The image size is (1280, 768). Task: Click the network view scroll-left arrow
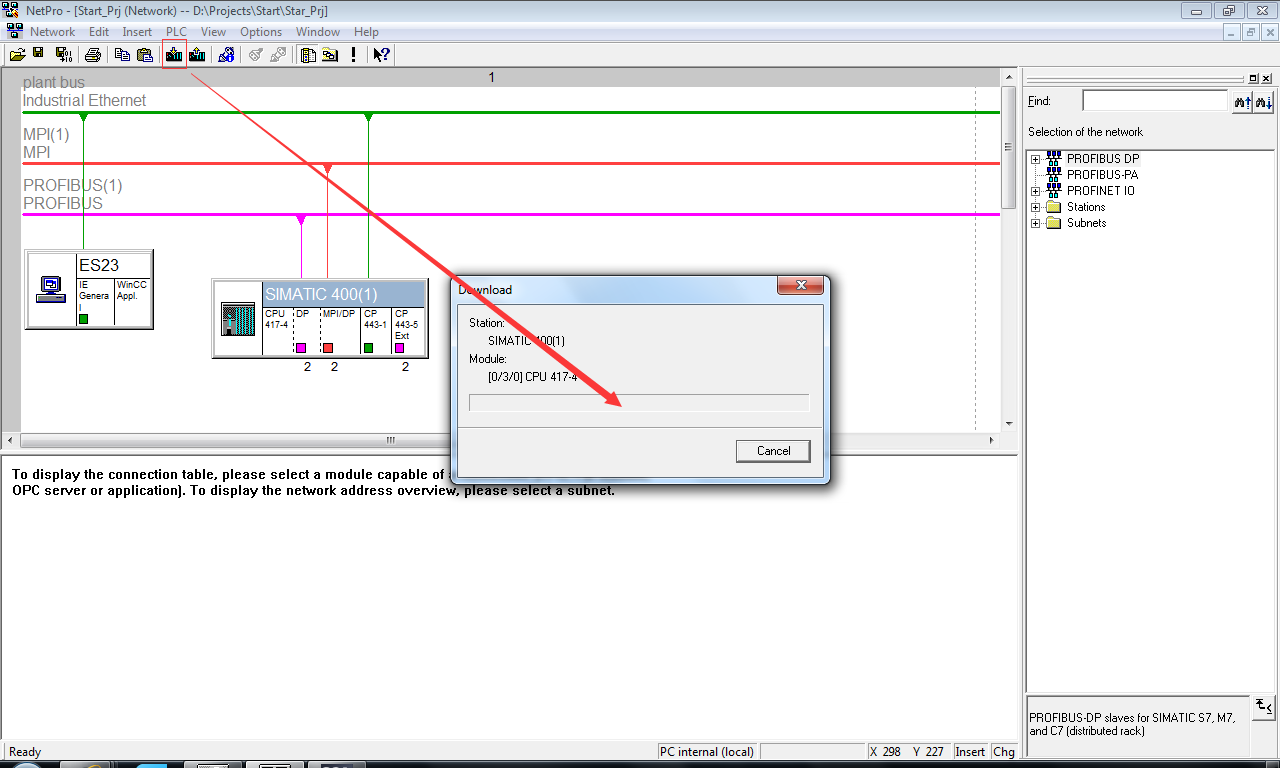click(10, 440)
